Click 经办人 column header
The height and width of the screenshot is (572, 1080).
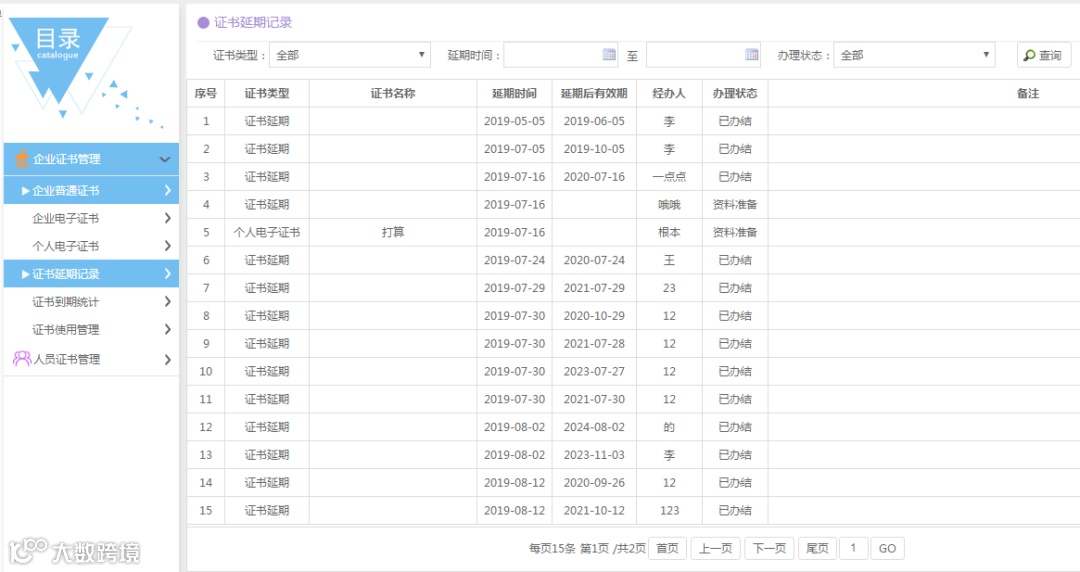[669, 93]
